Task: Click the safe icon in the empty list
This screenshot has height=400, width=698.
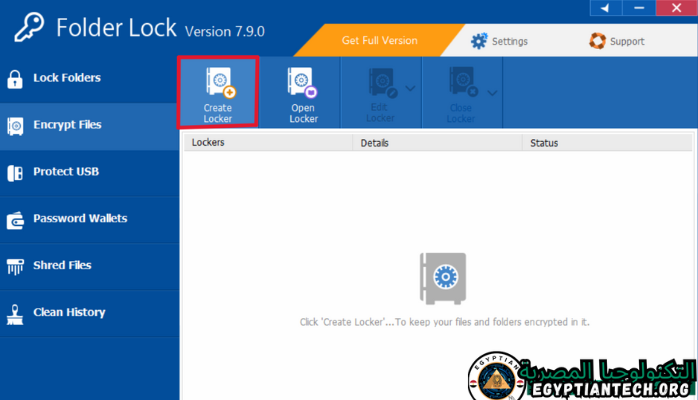Action: [x=443, y=276]
